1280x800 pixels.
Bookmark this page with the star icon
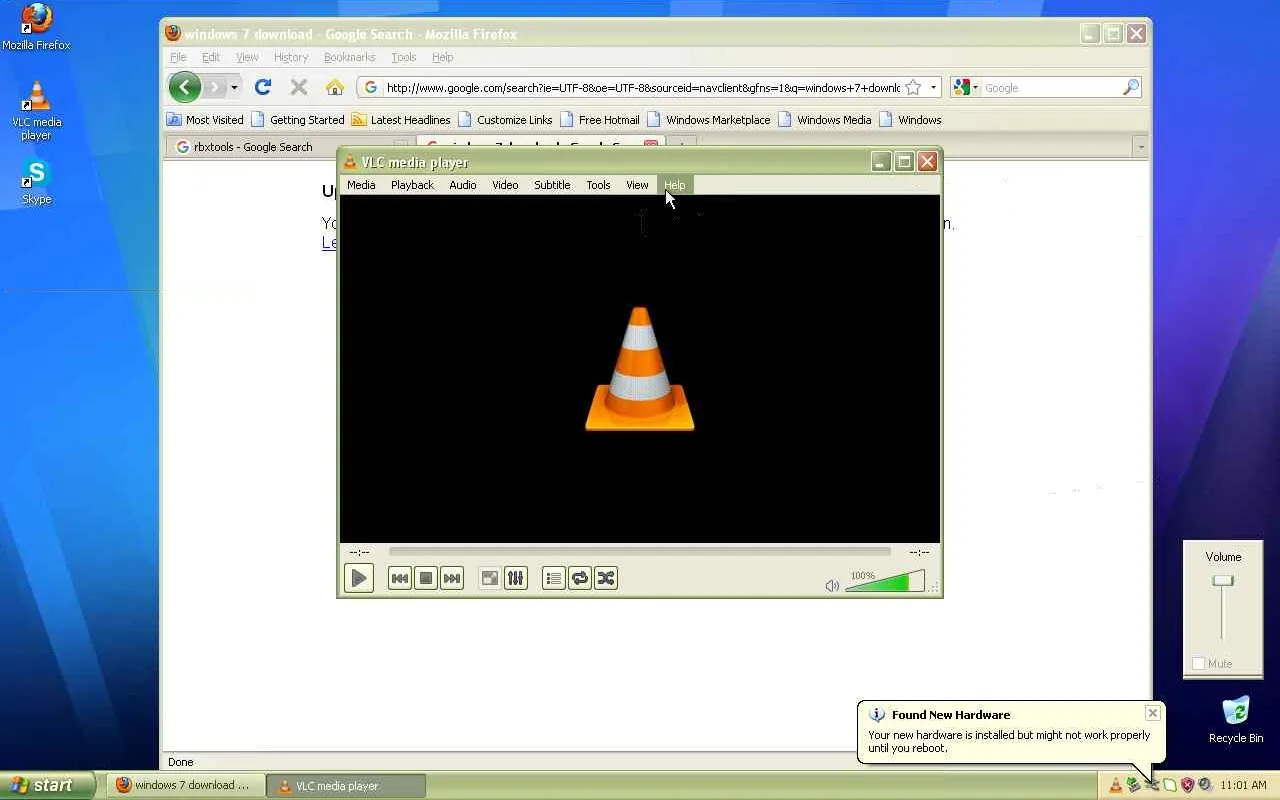coord(913,88)
